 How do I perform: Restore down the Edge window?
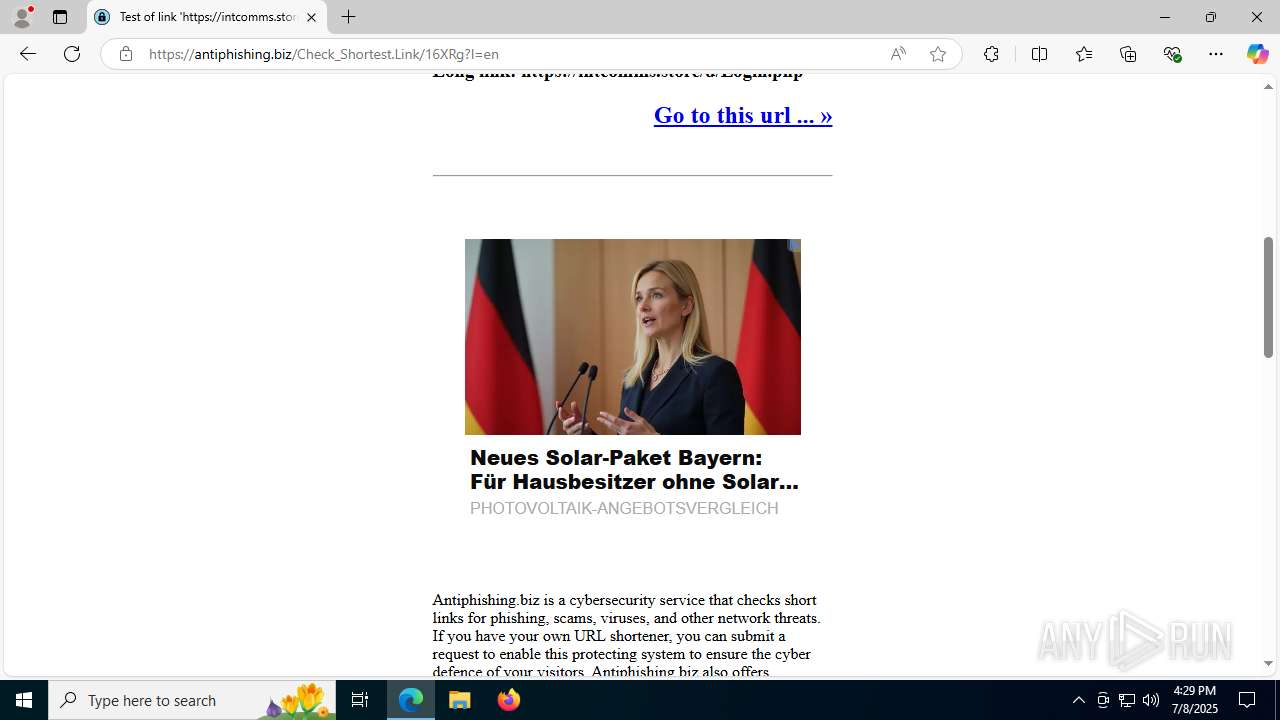click(1210, 17)
